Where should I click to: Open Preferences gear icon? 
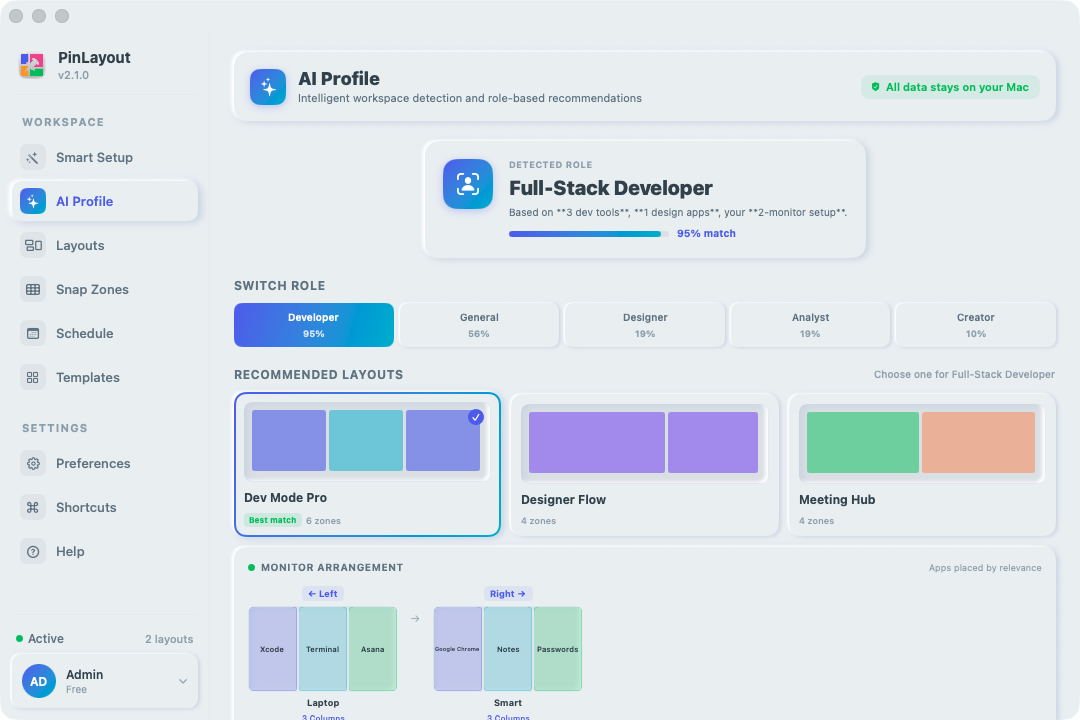point(32,464)
